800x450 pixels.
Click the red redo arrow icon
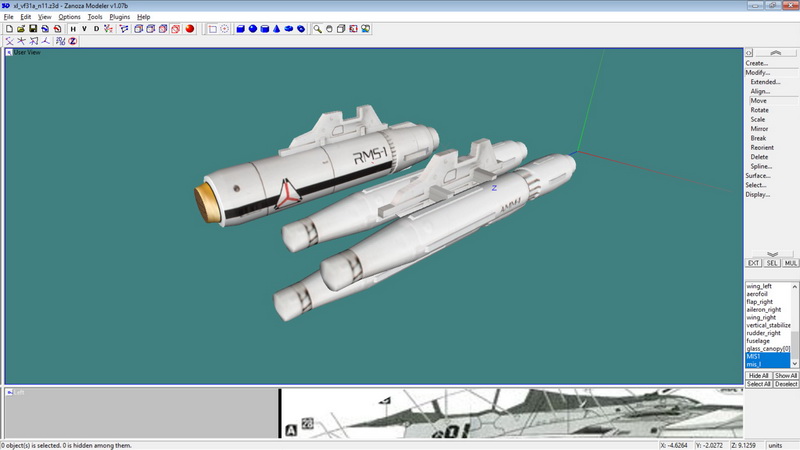point(57,29)
